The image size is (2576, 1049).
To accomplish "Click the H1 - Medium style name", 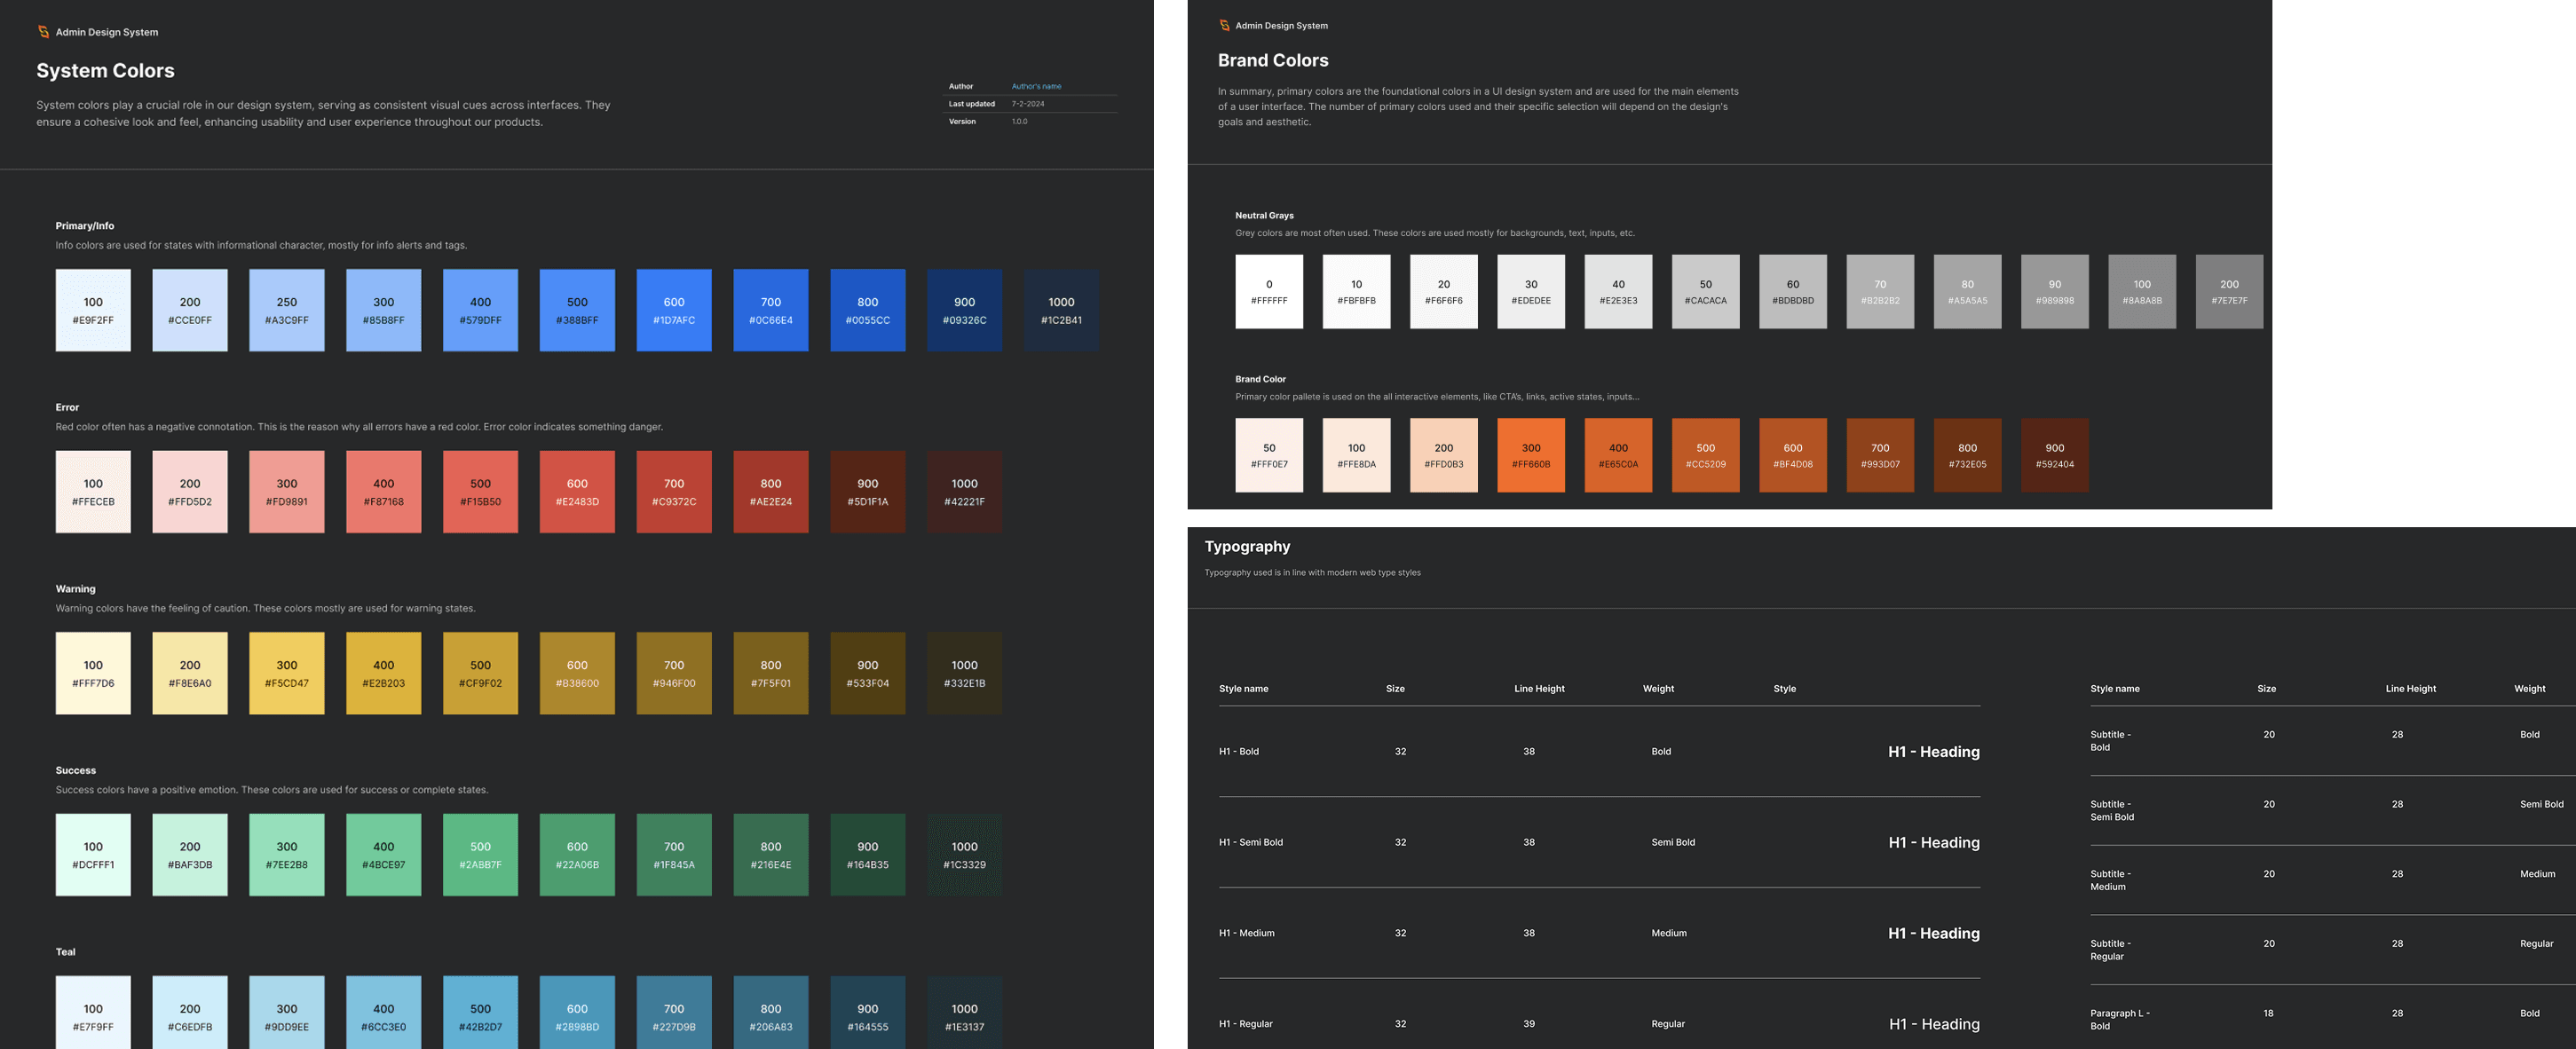I will pyautogui.click(x=1247, y=933).
